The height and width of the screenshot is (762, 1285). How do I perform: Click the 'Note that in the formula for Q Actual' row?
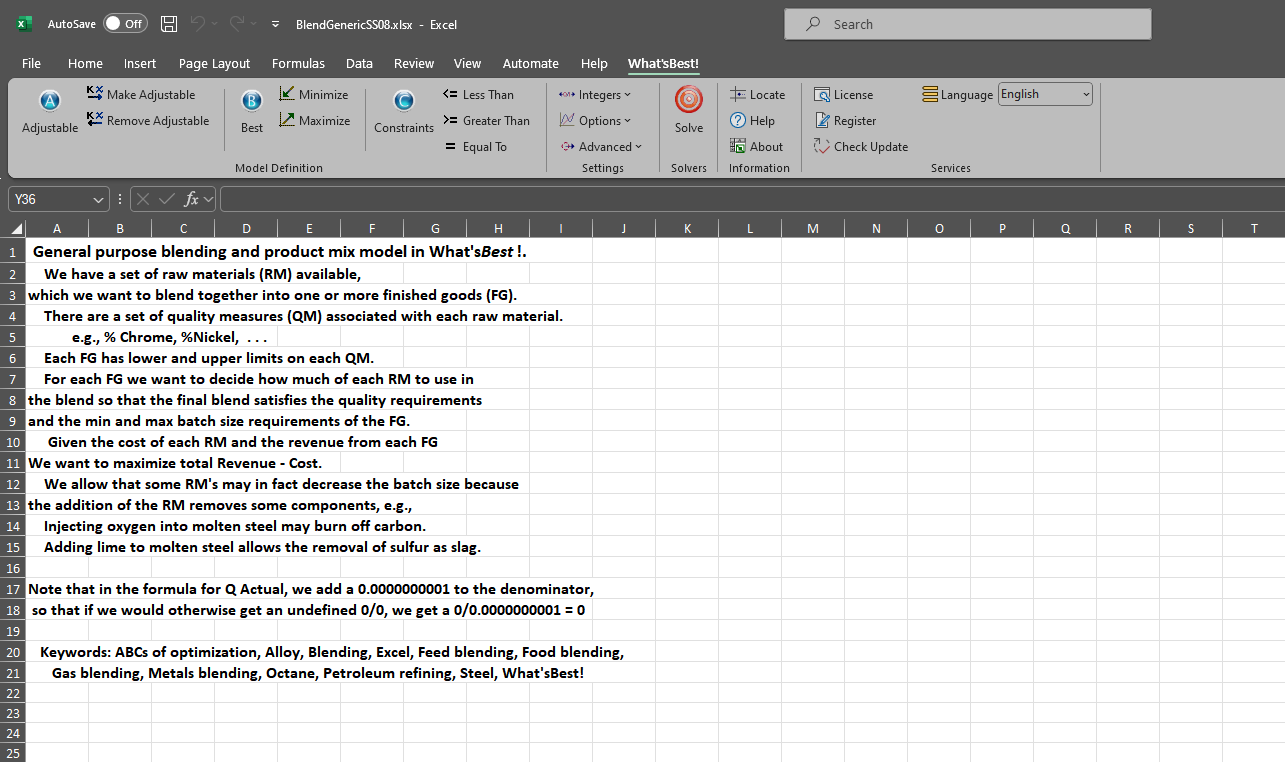coord(311,588)
